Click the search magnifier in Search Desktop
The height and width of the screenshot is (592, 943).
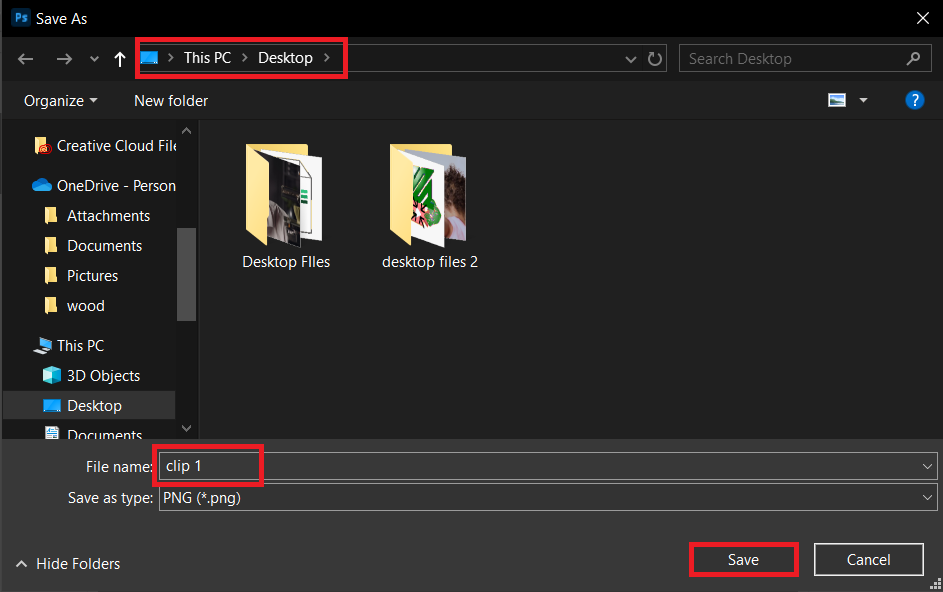point(913,58)
